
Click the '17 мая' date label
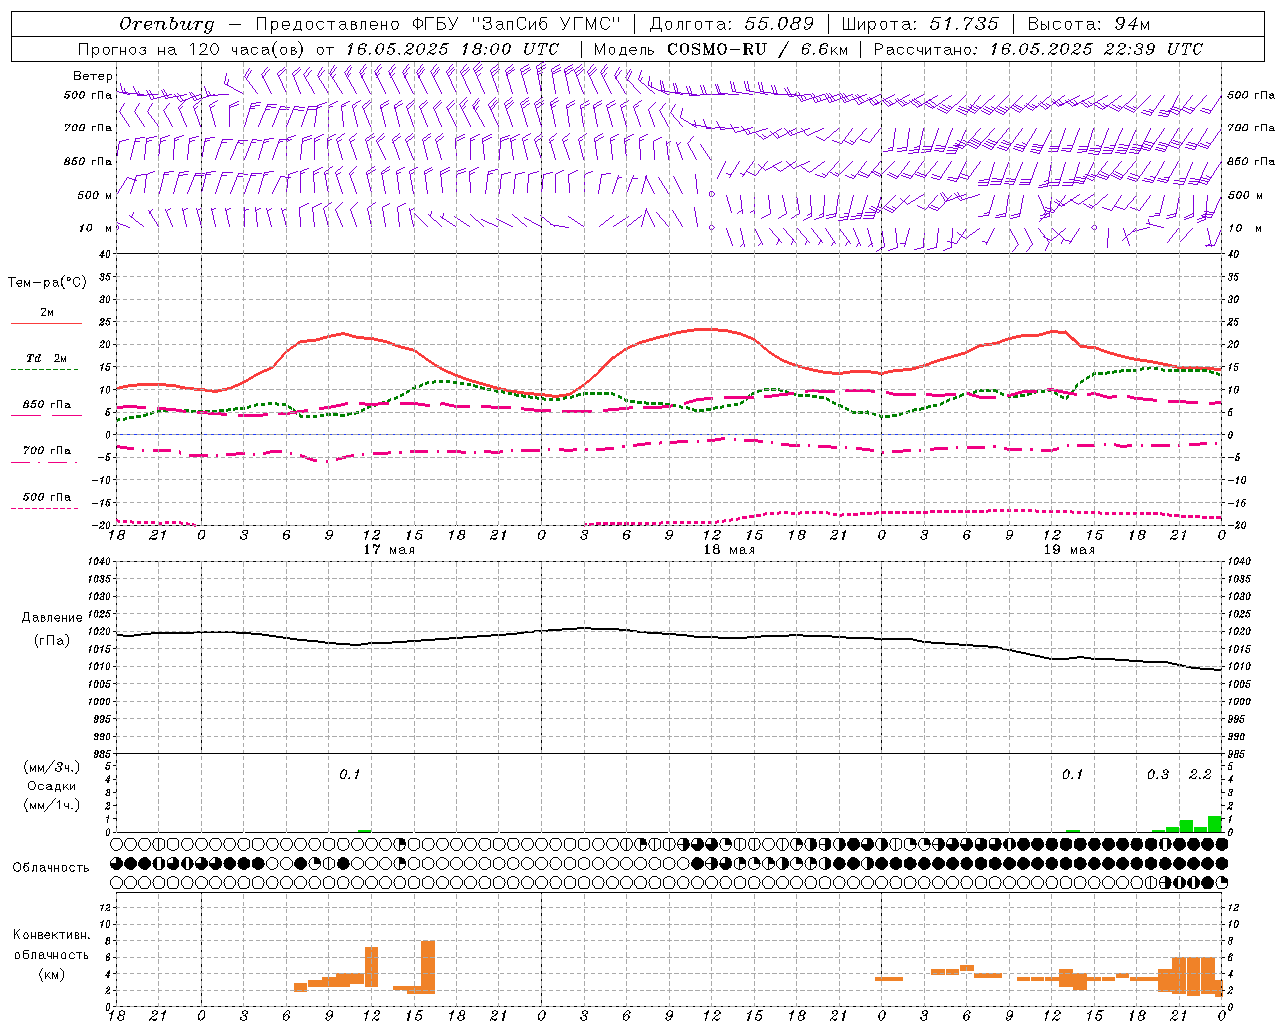click(389, 550)
